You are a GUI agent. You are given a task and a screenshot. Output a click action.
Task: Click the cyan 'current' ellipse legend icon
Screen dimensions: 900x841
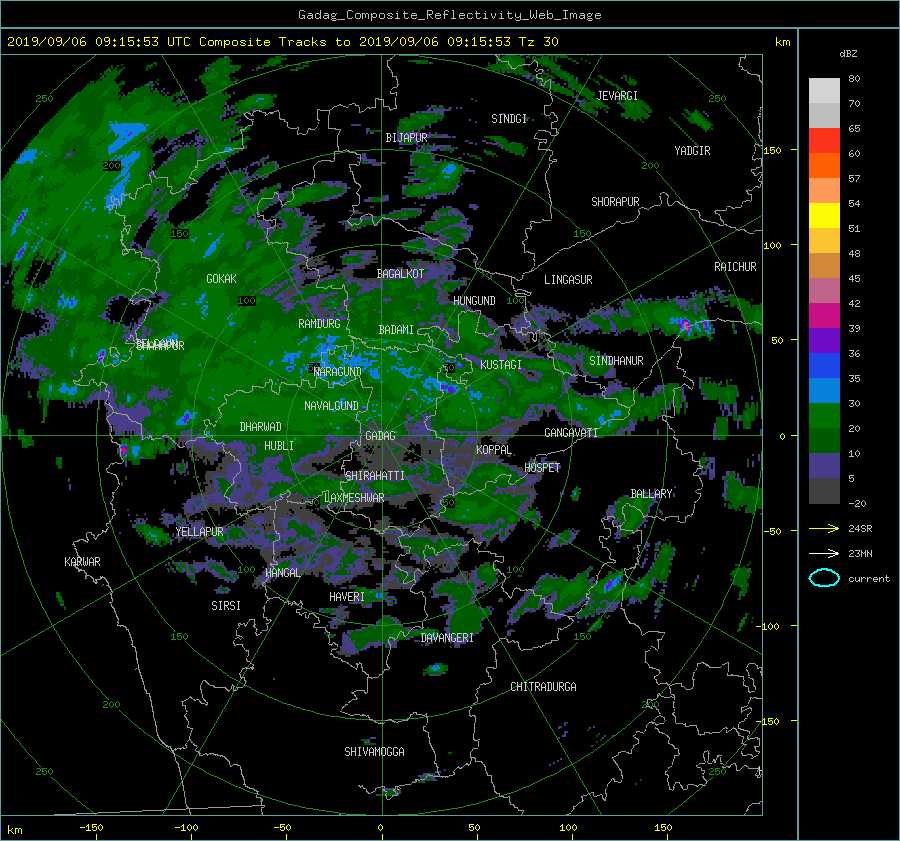824,578
